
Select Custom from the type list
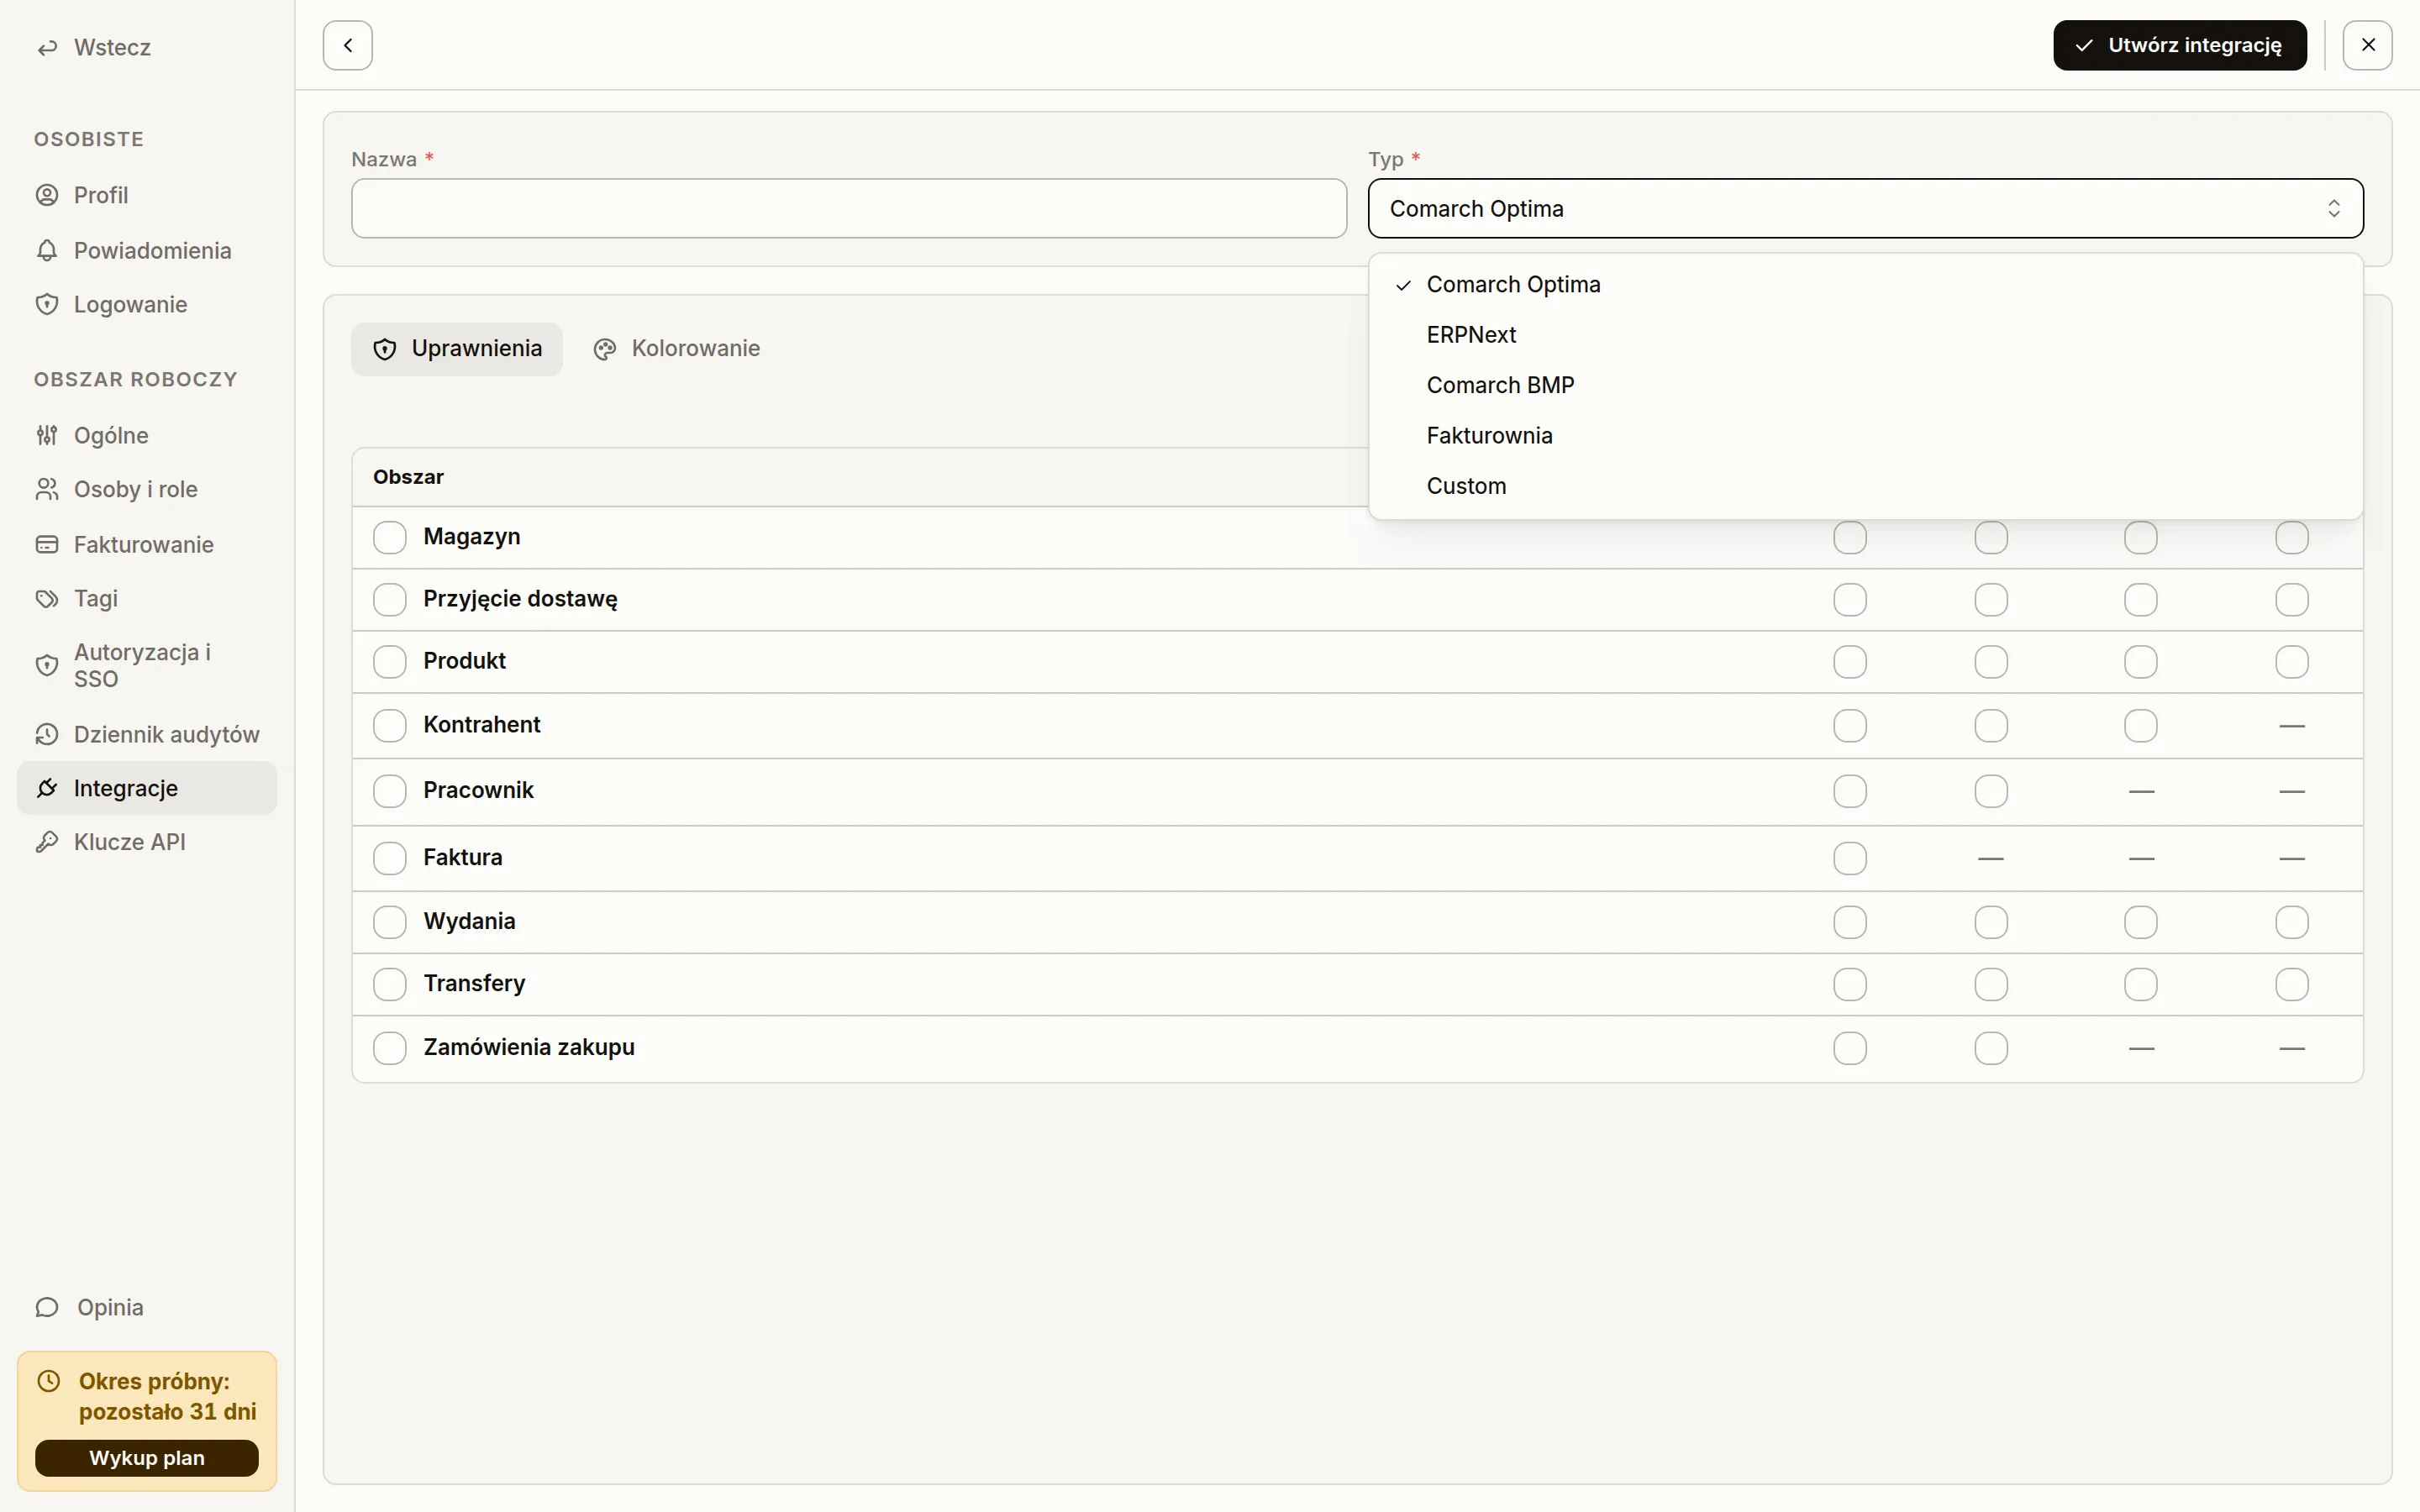point(1865,486)
